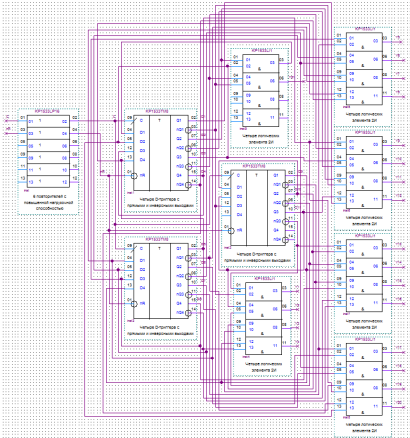Click the nR inversion circle on upper-left trigger chip
The image size is (410, 438).
click(134, 176)
